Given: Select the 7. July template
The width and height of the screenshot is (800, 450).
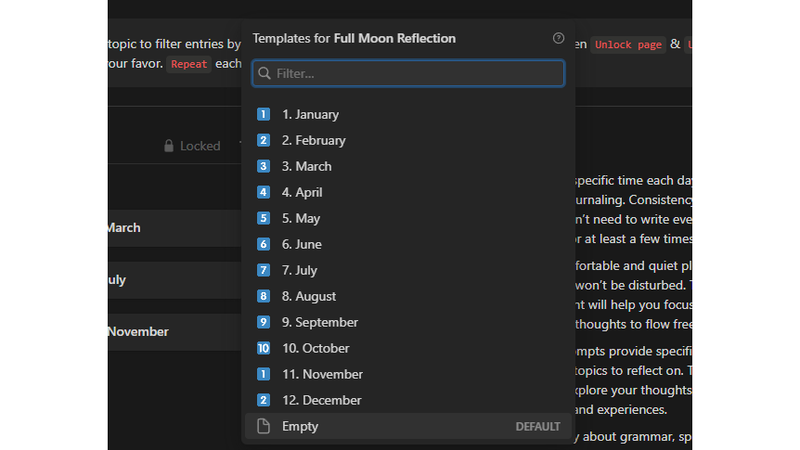Looking at the screenshot, I should (x=408, y=270).
